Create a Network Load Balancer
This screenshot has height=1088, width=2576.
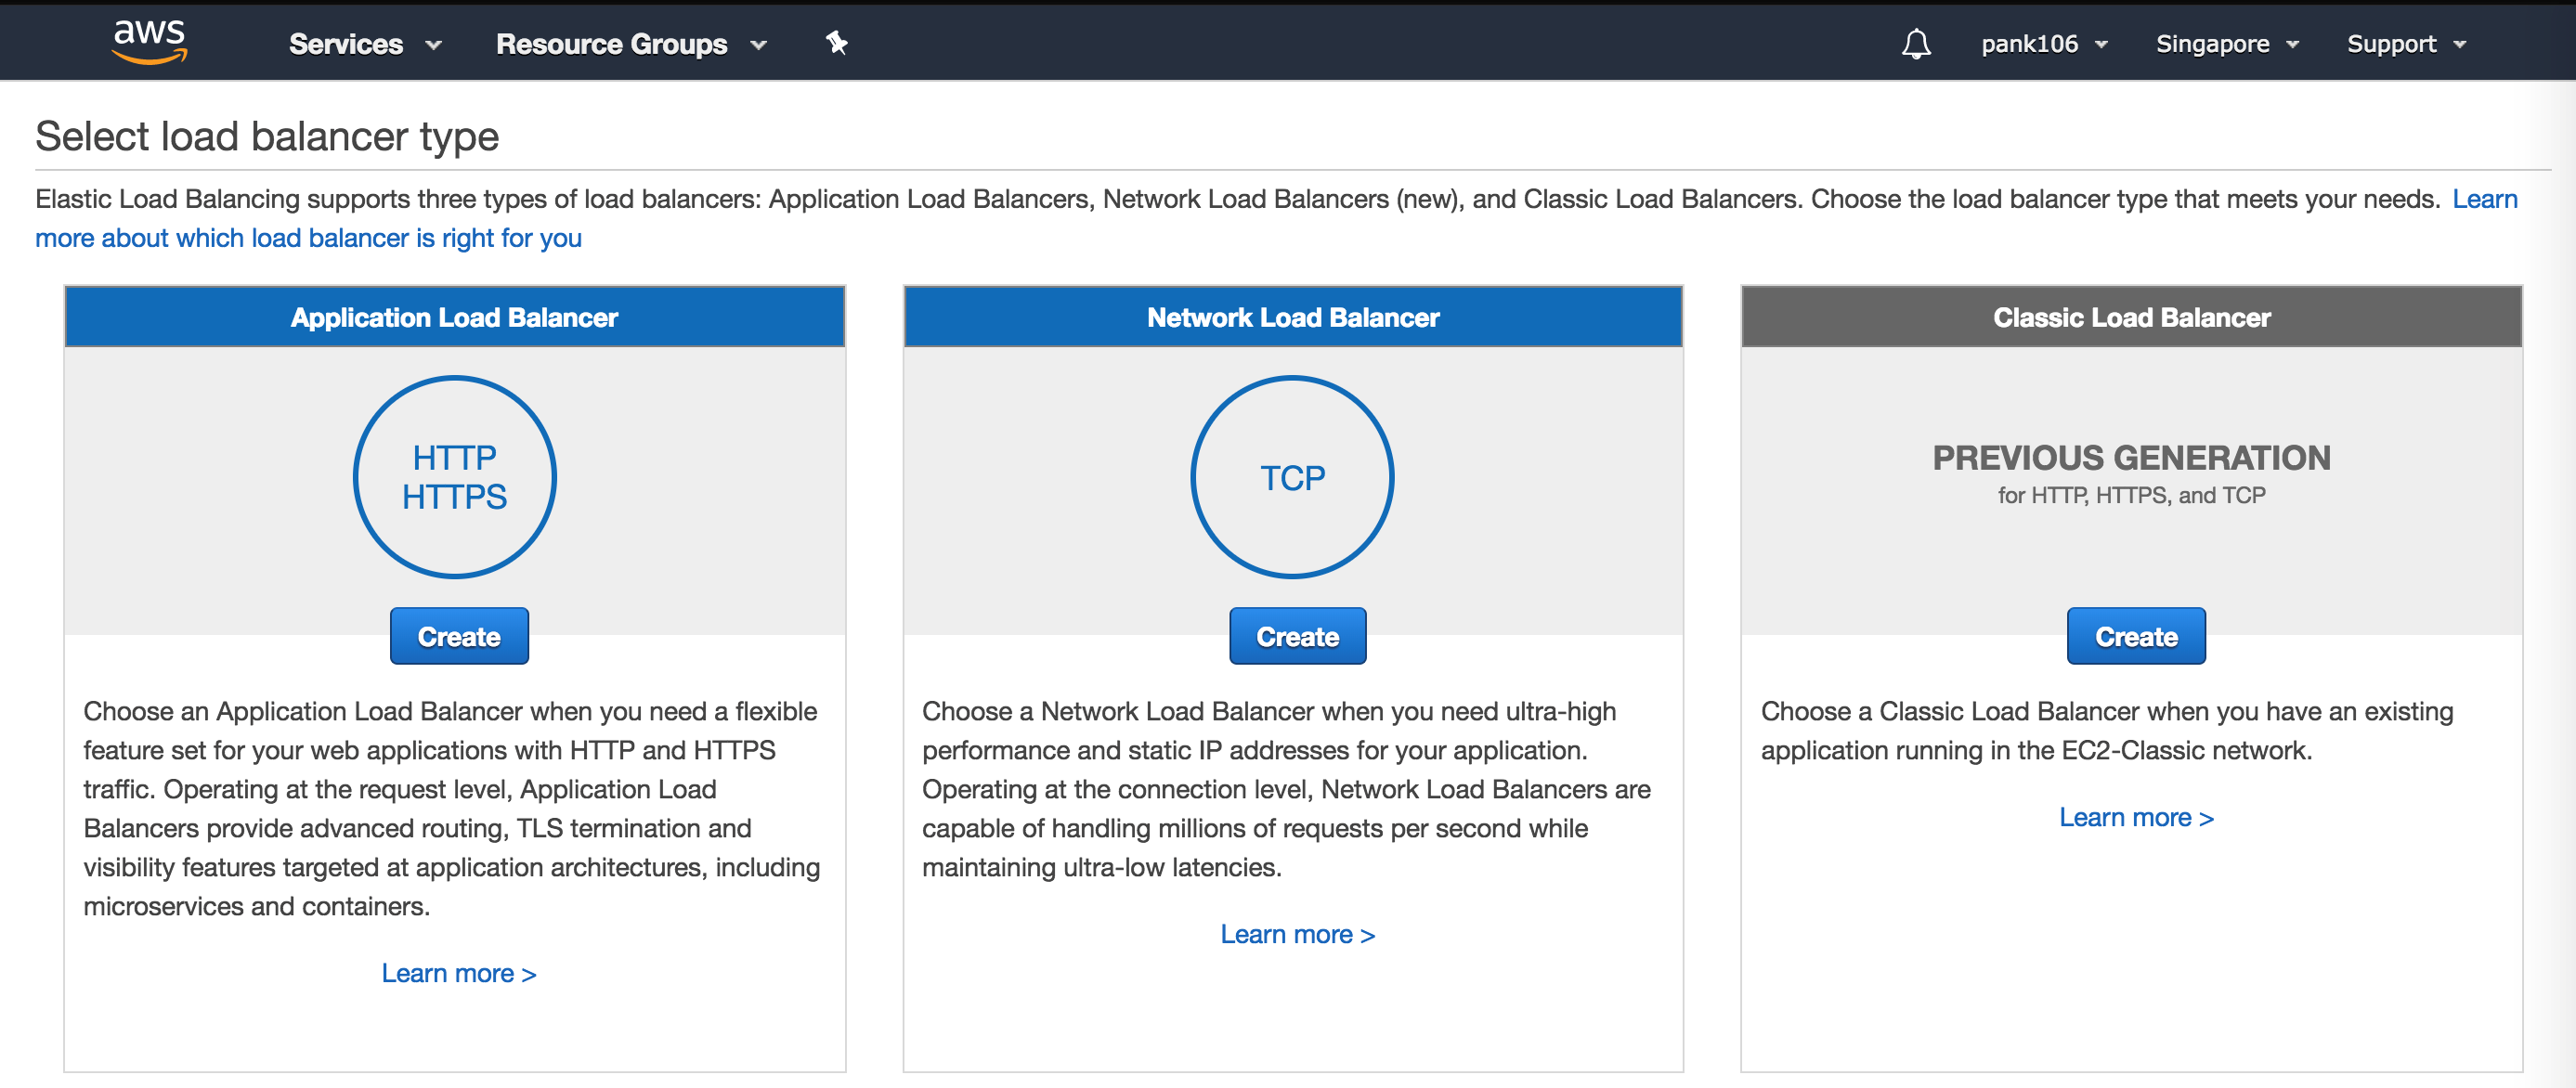(x=1297, y=636)
